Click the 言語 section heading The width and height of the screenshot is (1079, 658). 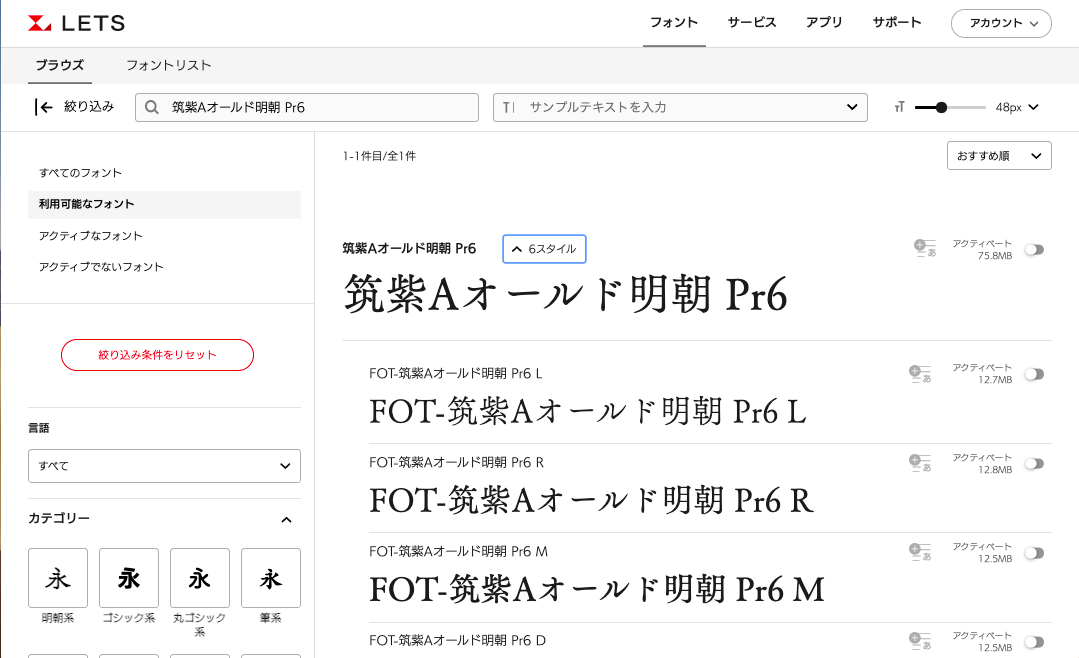[x=39, y=428]
